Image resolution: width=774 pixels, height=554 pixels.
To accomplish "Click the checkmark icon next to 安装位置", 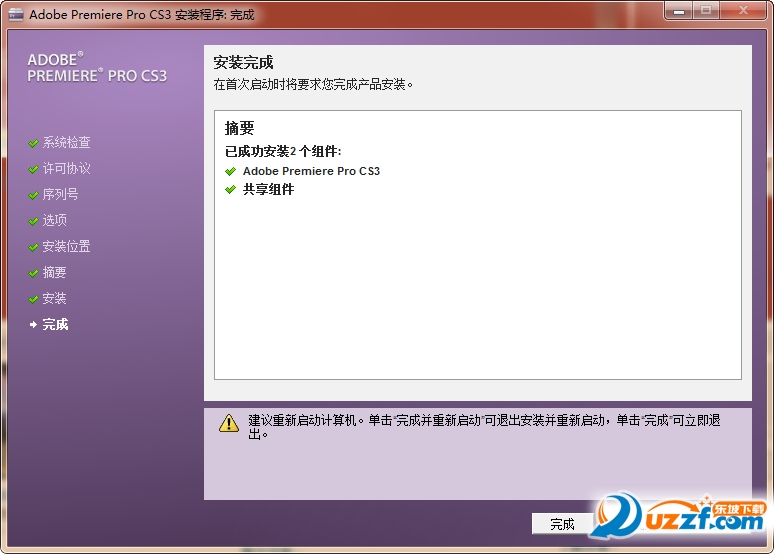I will tap(33, 247).
